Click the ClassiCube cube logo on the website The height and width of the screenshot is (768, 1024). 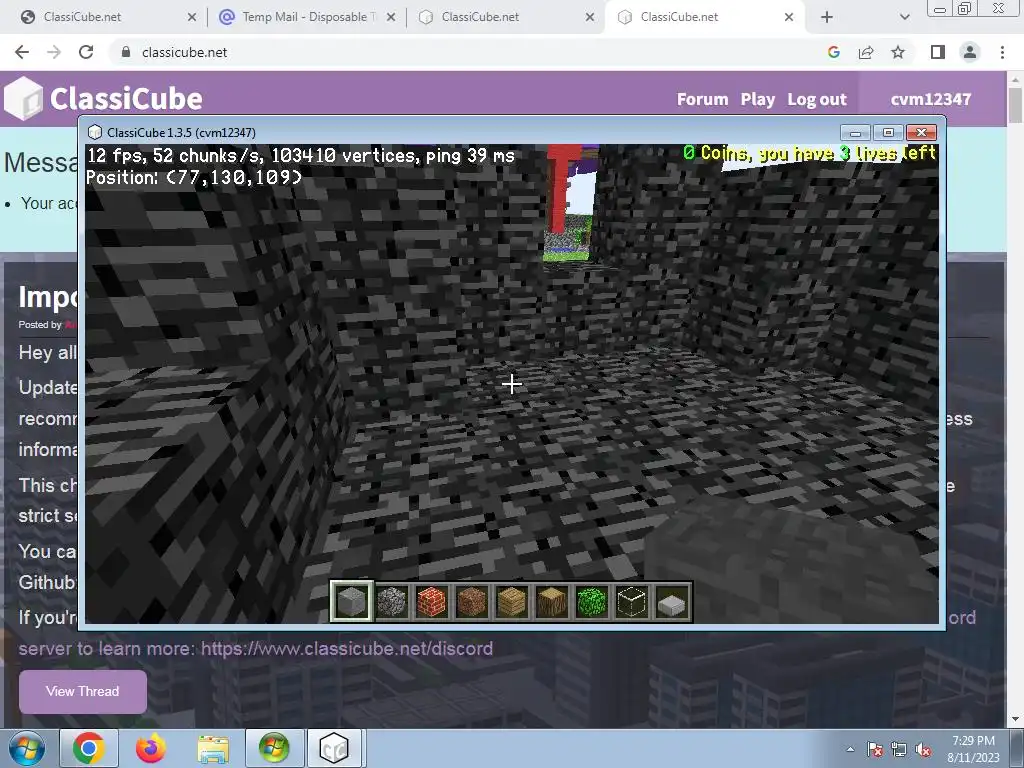[24, 99]
